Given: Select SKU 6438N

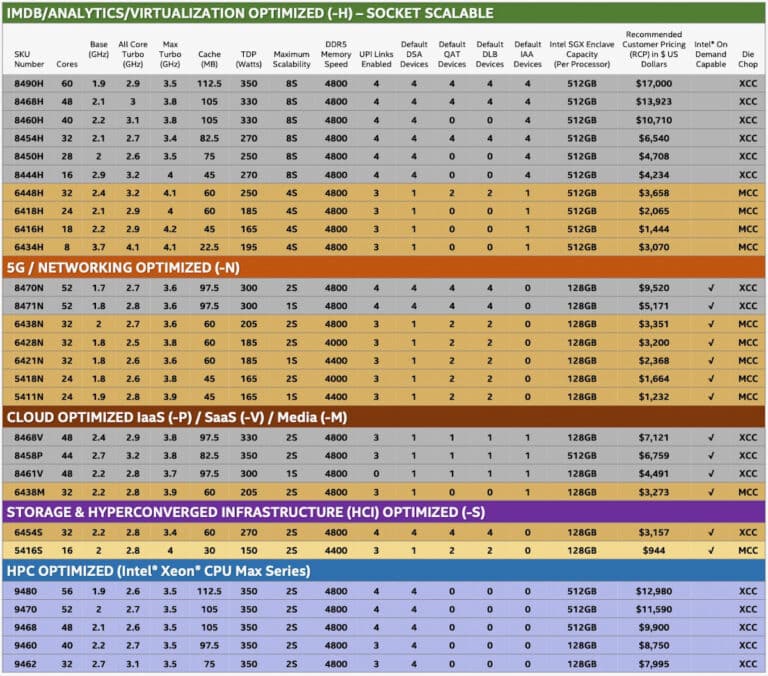Looking at the screenshot, I should [x=29, y=324].
